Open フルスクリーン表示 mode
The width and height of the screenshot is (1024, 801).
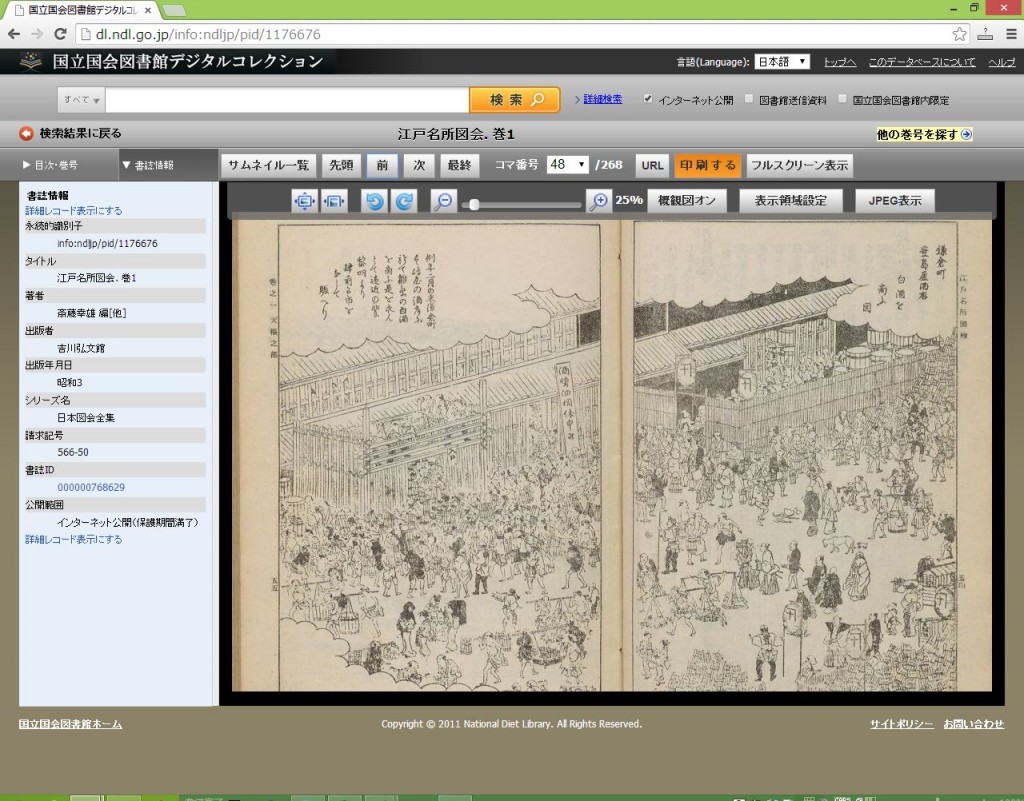pyautogui.click(x=799, y=165)
